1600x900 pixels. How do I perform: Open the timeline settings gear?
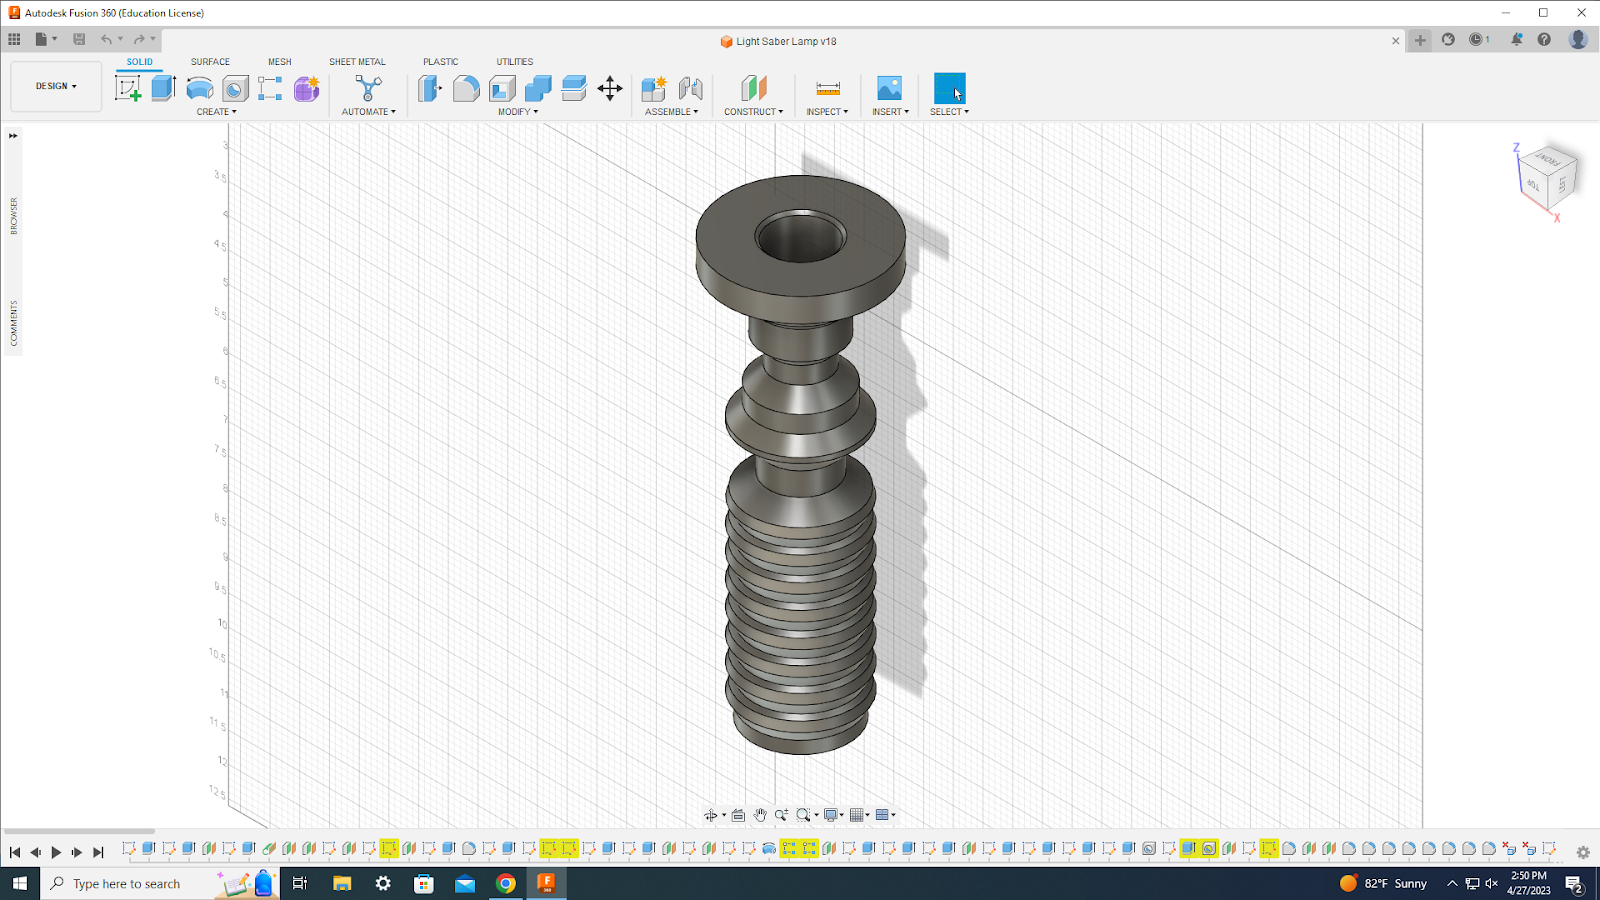coord(1583,852)
